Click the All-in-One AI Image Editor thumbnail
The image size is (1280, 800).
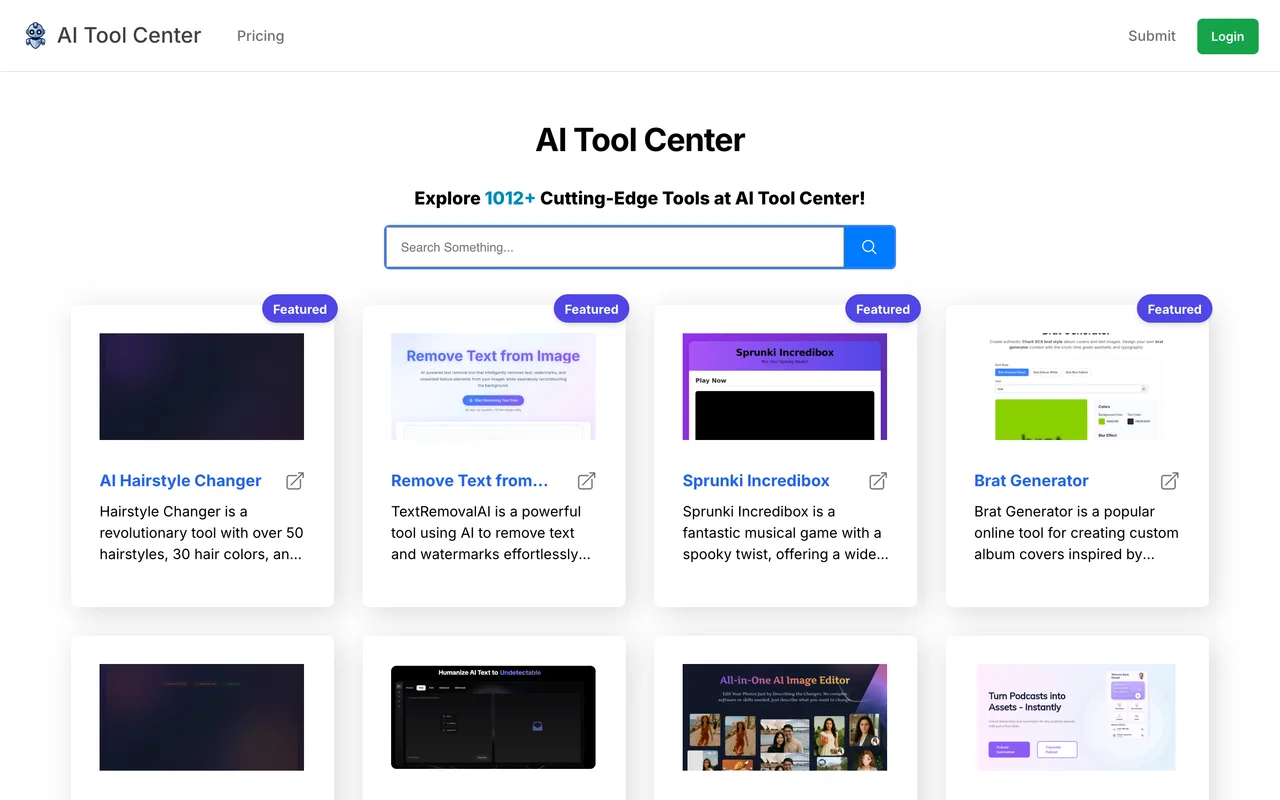click(785, 717)
